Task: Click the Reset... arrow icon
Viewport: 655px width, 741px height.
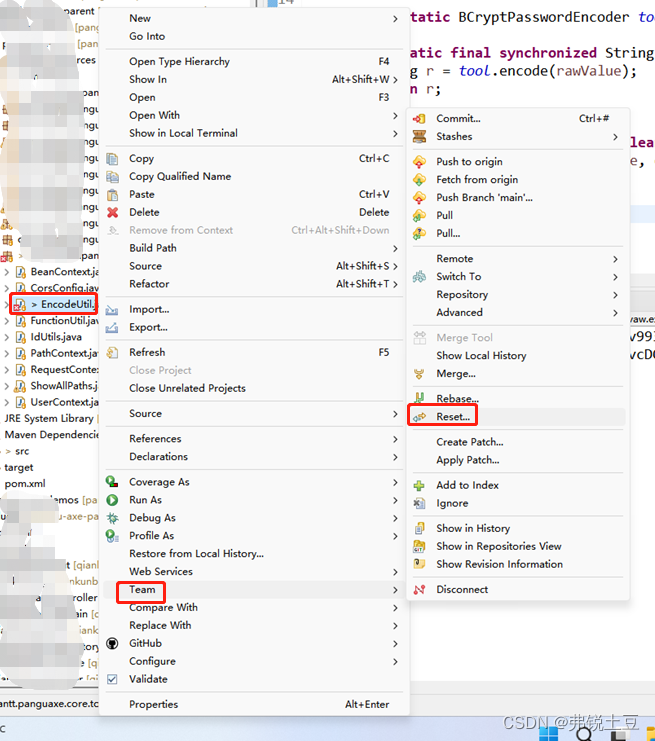Action: tap(419, 417)
